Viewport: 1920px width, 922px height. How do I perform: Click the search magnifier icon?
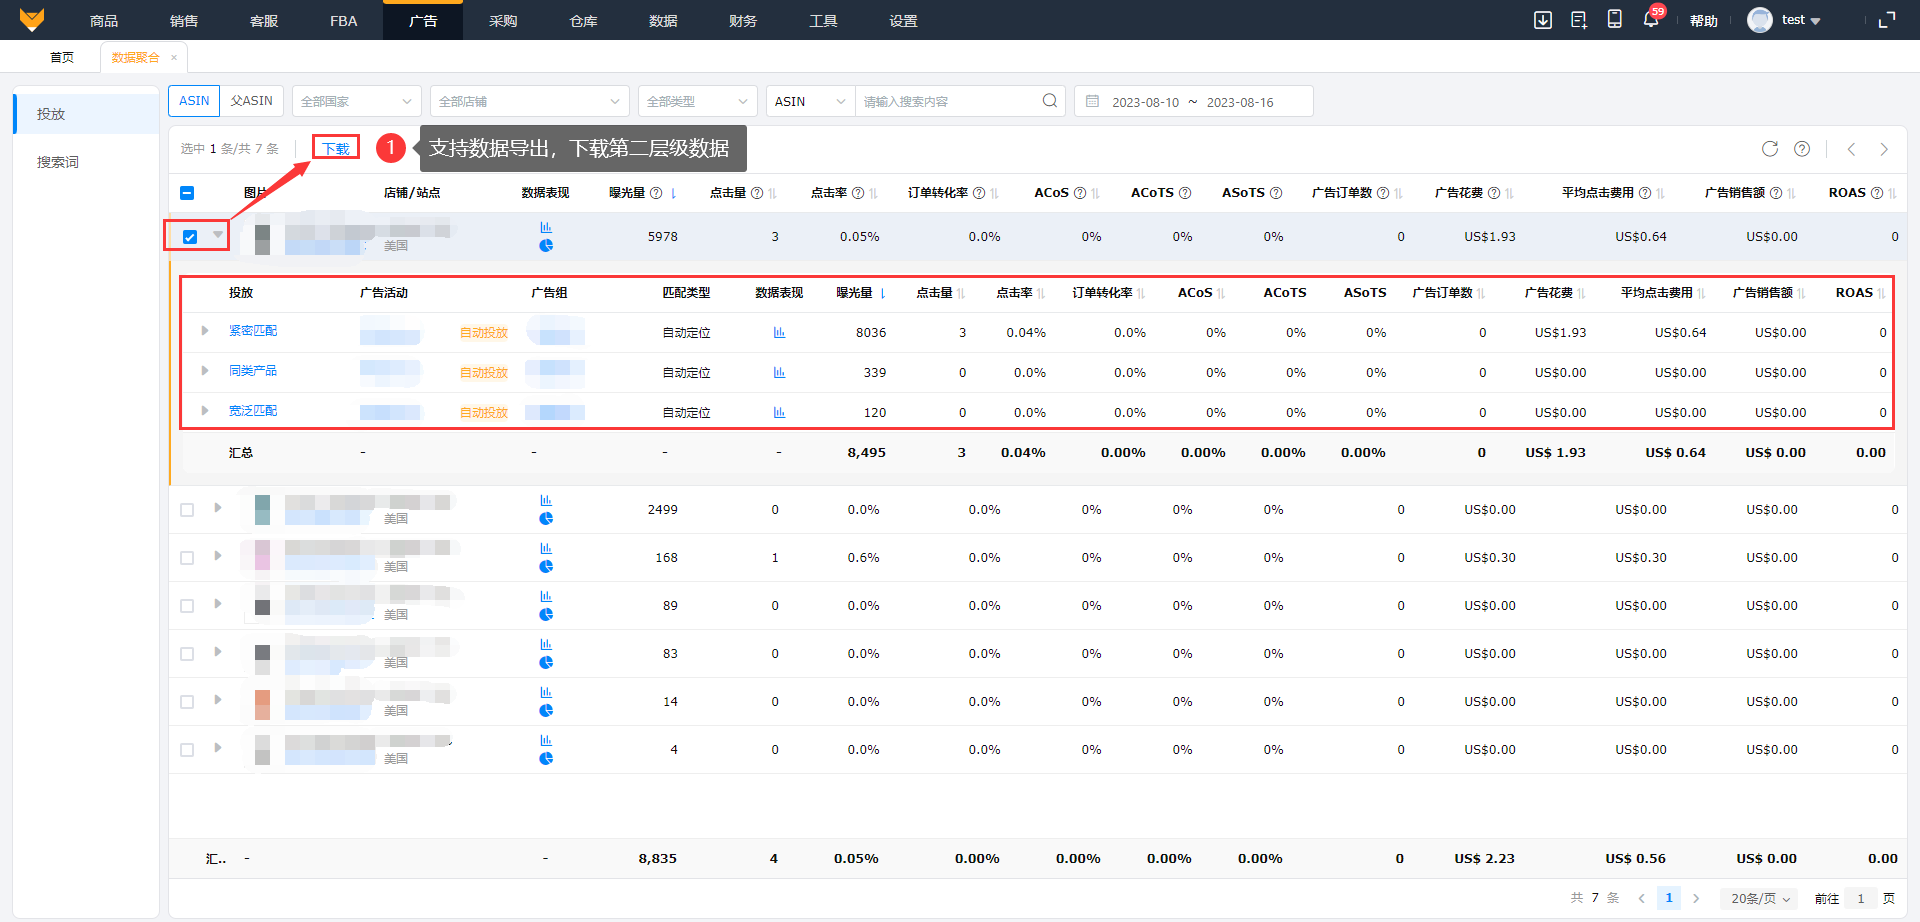point(1049,101)
